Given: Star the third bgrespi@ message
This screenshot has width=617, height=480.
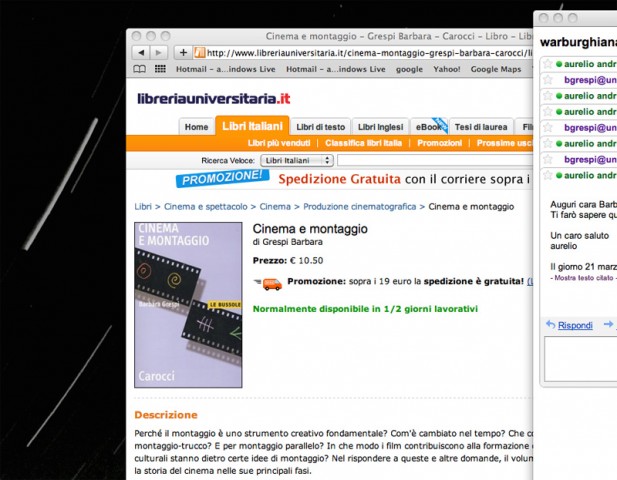Looking at the screenshot, I should point(548,159).
